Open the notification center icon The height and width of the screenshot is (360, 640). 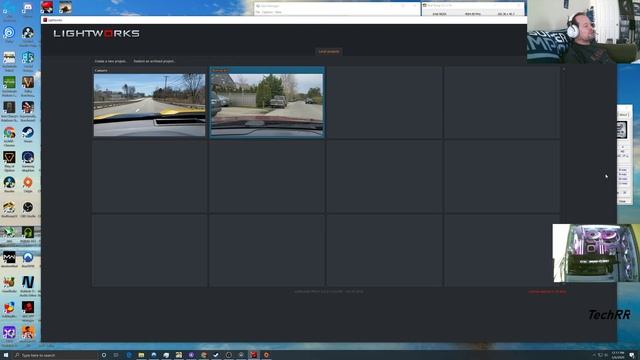point(632,355)
